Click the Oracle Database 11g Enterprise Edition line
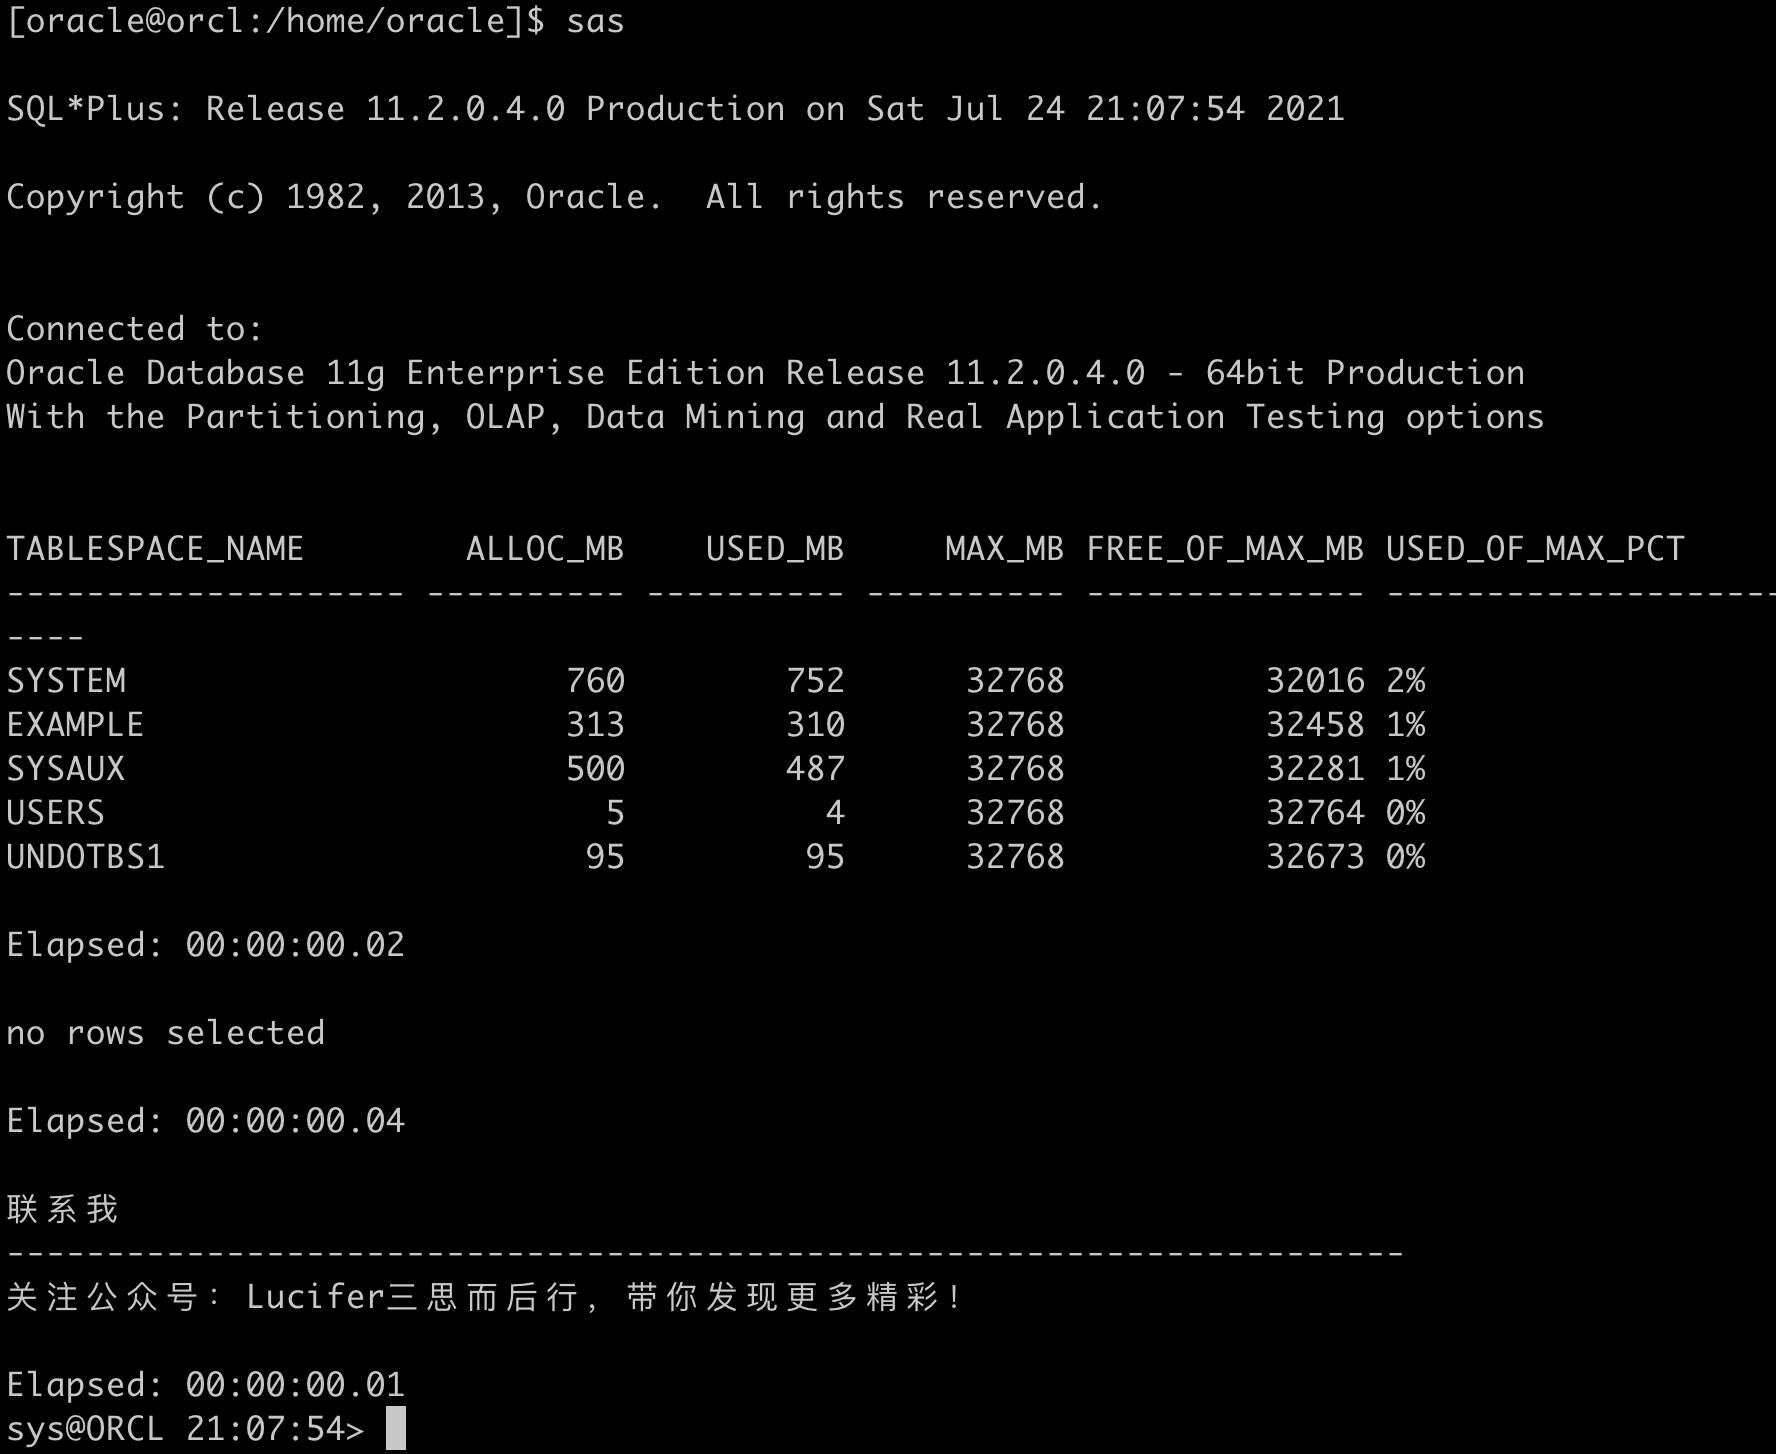Viewport: 1776px width, 1454px height. (766, 373)
